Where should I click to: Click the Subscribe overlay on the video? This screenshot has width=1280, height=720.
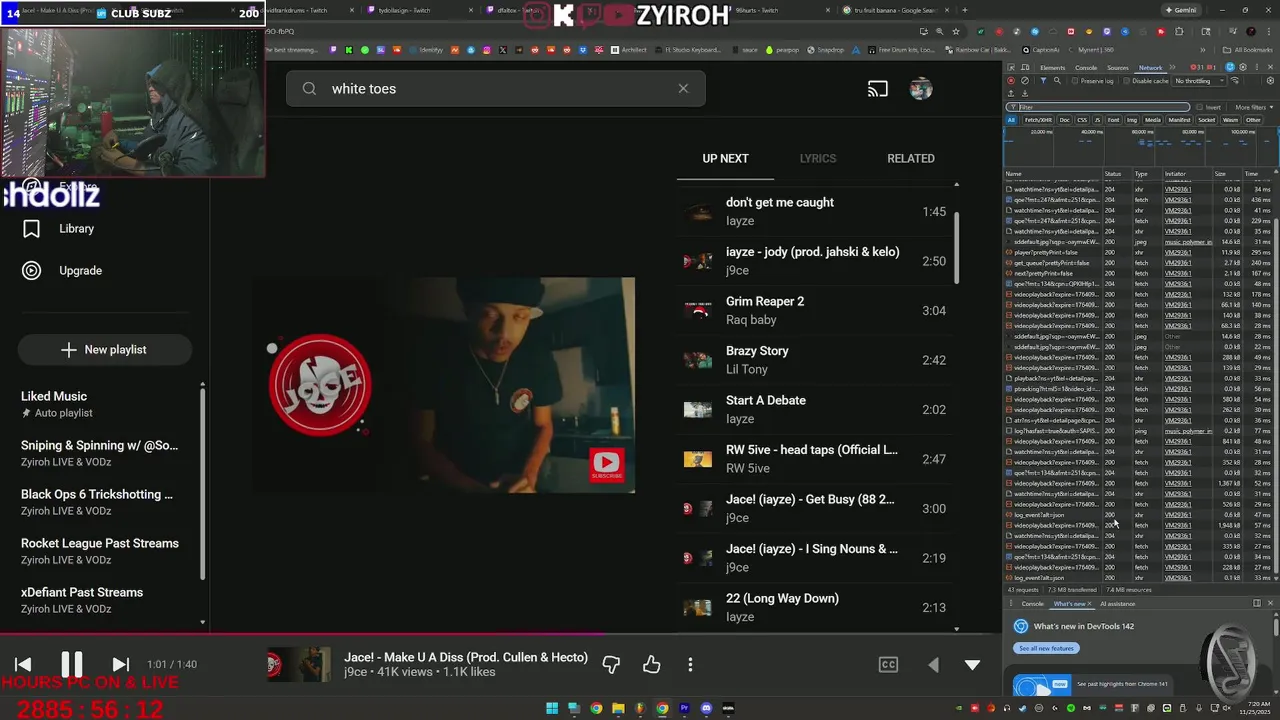[x=607, y=464]
